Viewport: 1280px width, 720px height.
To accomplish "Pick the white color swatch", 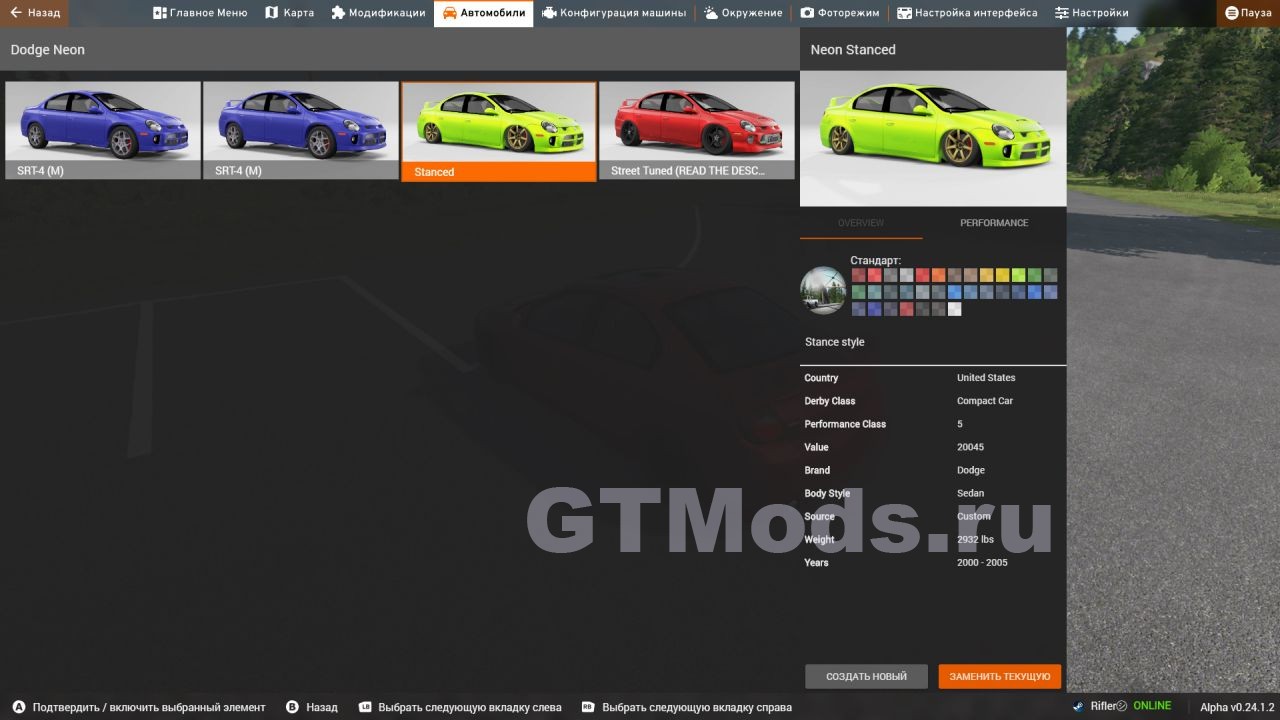I will point(954,309).
